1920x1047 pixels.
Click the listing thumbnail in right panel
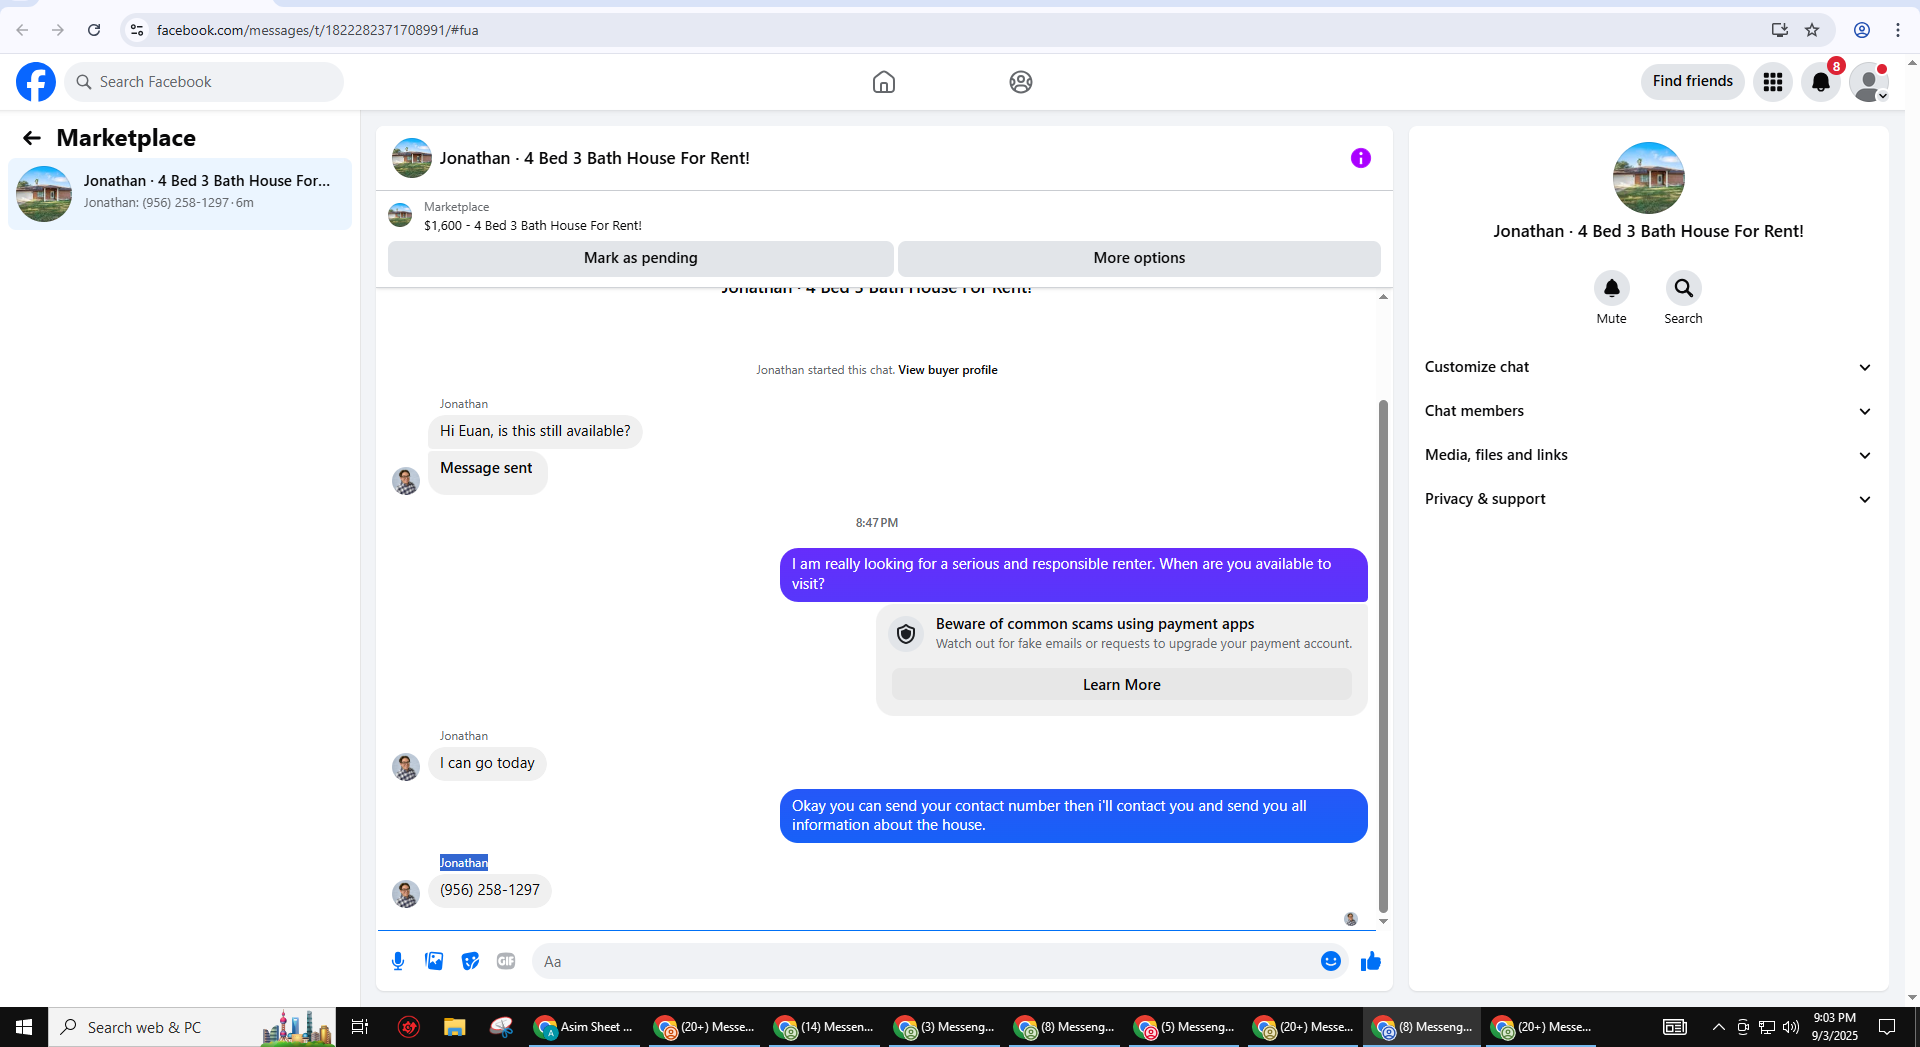point(1649,178)
